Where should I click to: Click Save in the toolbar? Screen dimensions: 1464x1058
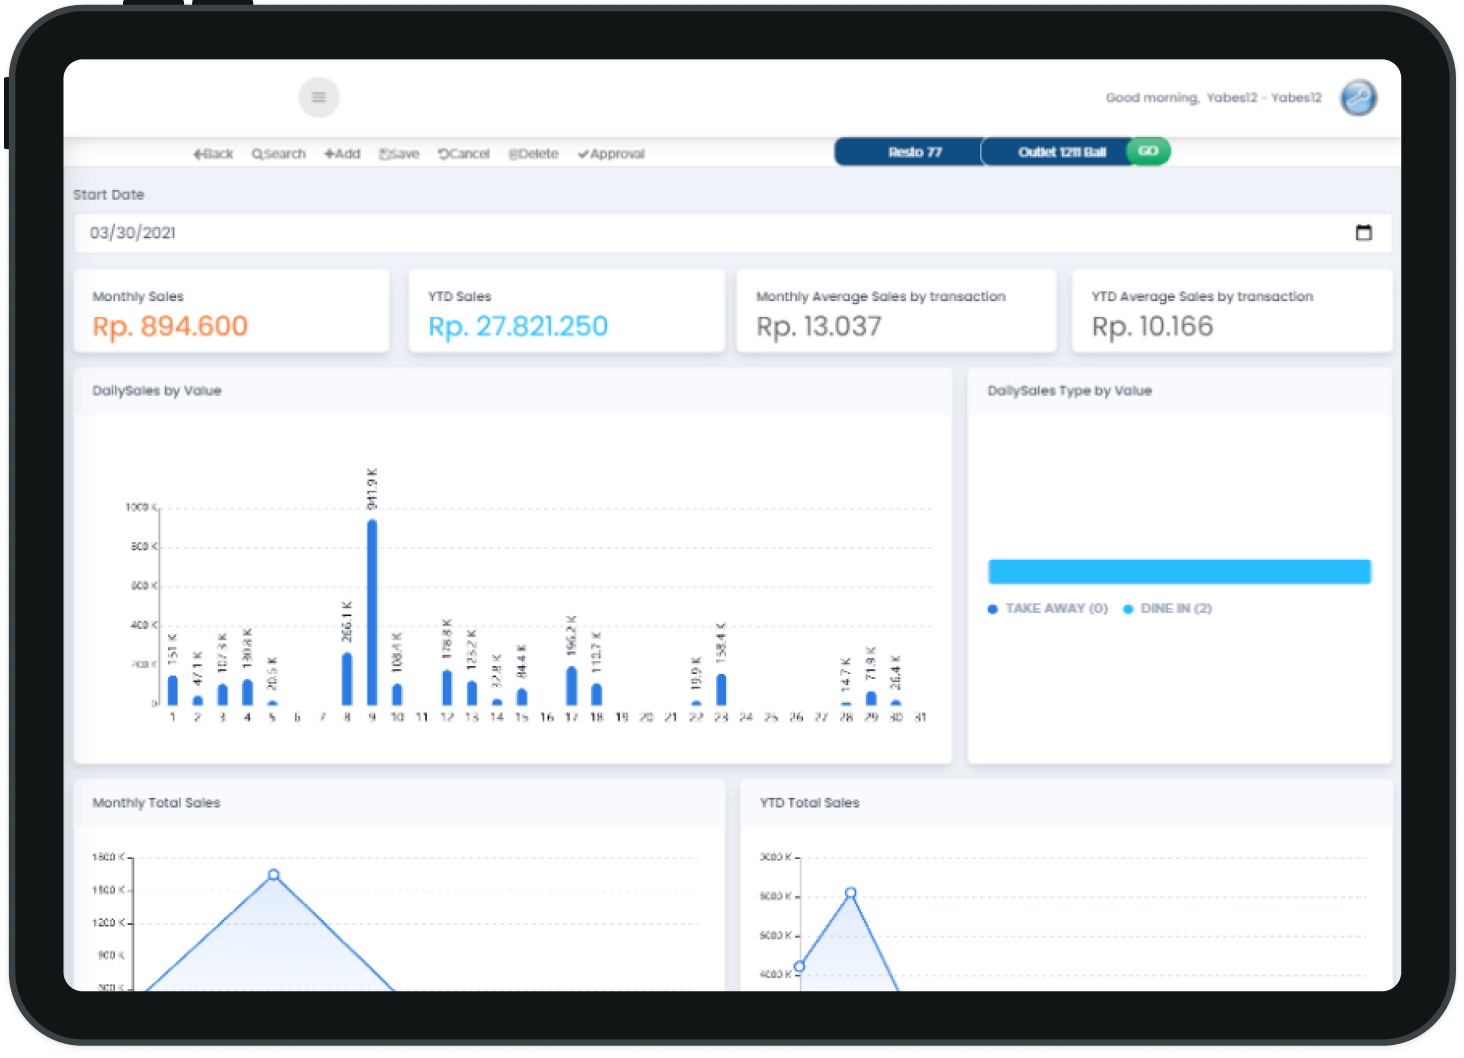(399, 154)
